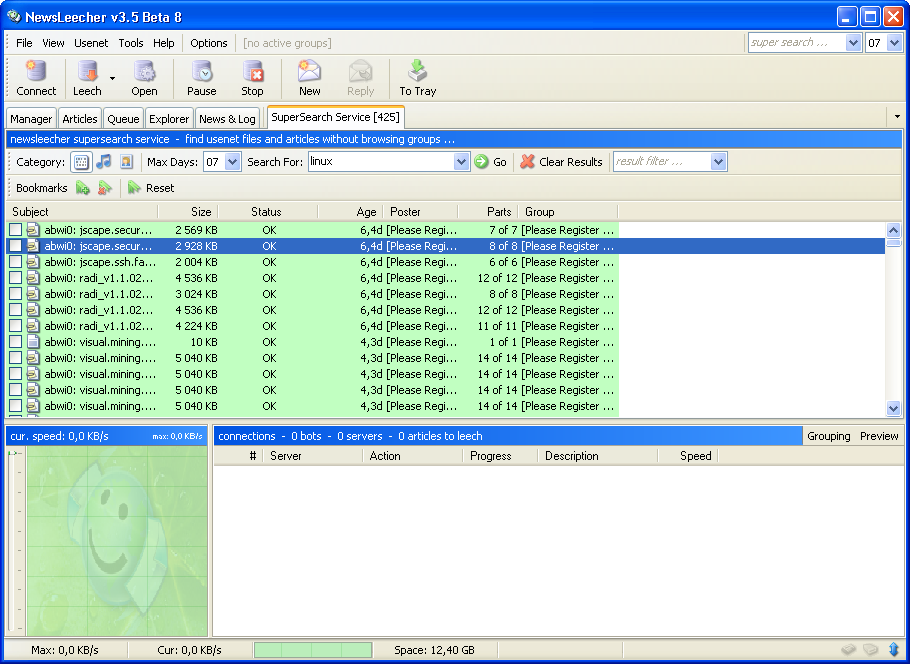Switch to the Manager tab
Image resolution: width=910 pixels, height=664 pixels.
coord(31,118)
